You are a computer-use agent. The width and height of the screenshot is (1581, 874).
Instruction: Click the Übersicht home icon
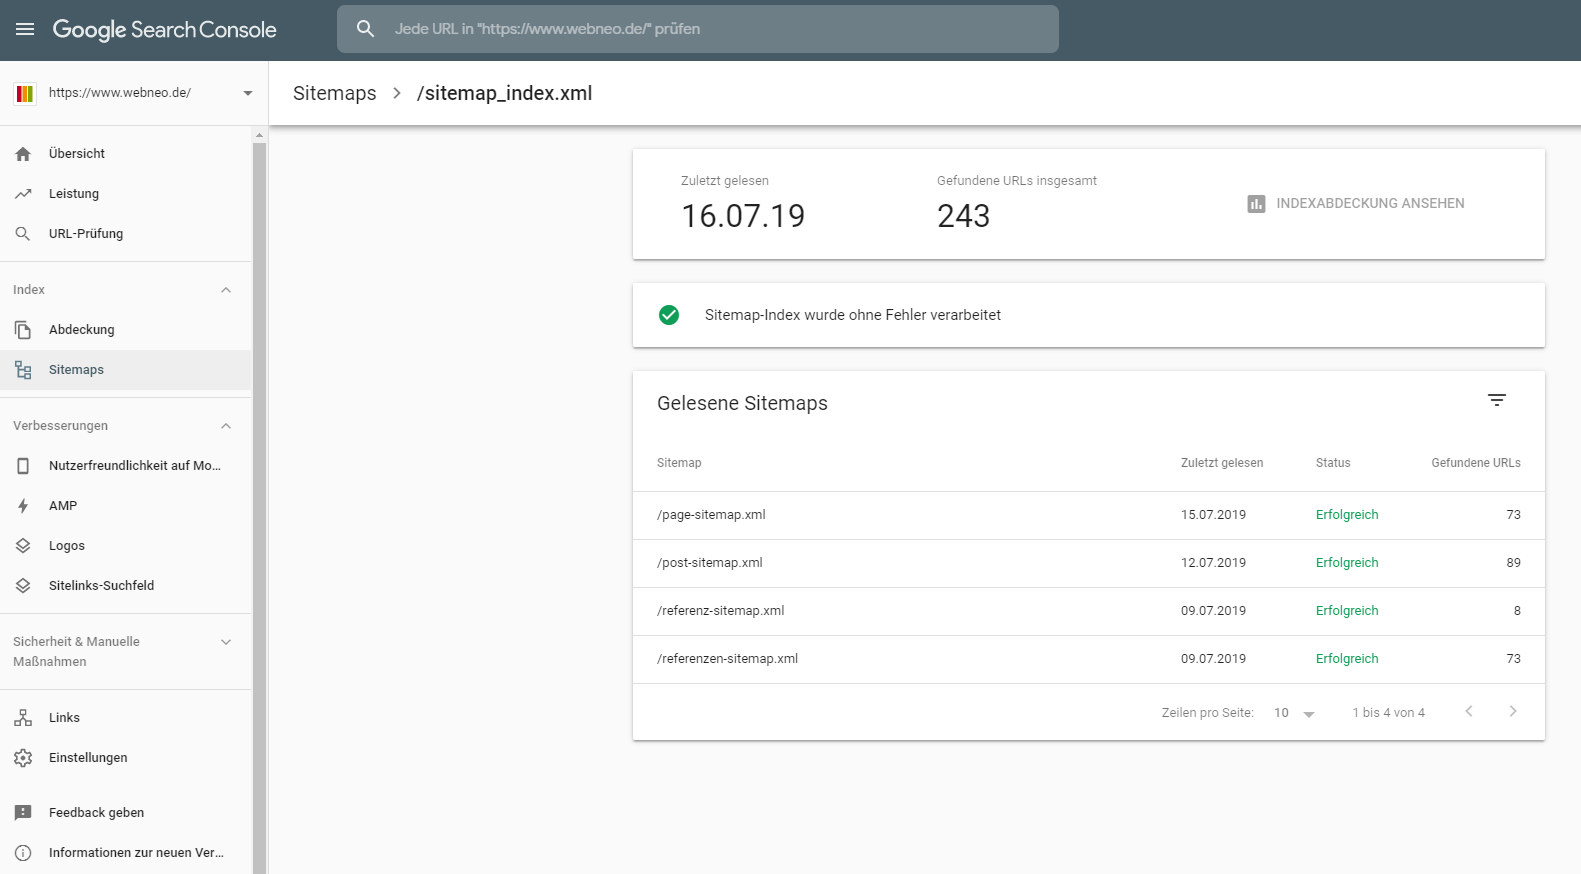(x=23, y=154)
